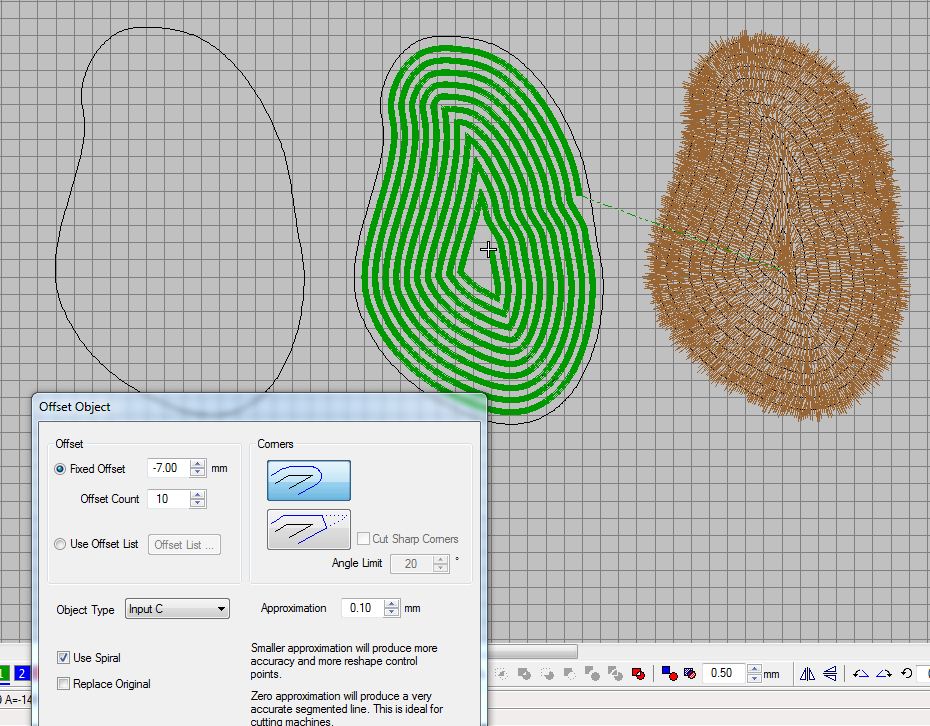Image resolution: width=930 pixels, height=726 pixels.
Task: Click the flip horizontal mirror icon
Action: pyautogui.click(x=807, y=674)
